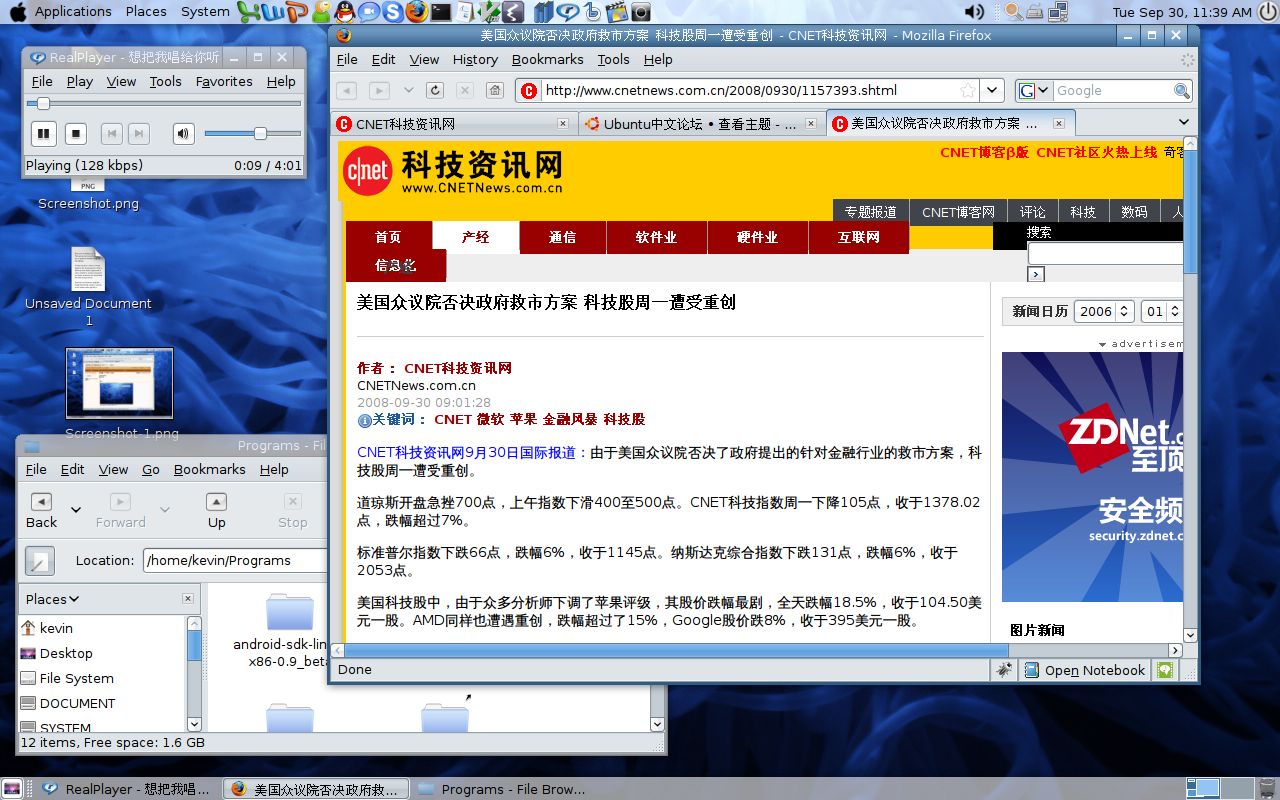Select Unsaved Document 1 desktop icon
1280x800 pixels.
coord(88,269)
